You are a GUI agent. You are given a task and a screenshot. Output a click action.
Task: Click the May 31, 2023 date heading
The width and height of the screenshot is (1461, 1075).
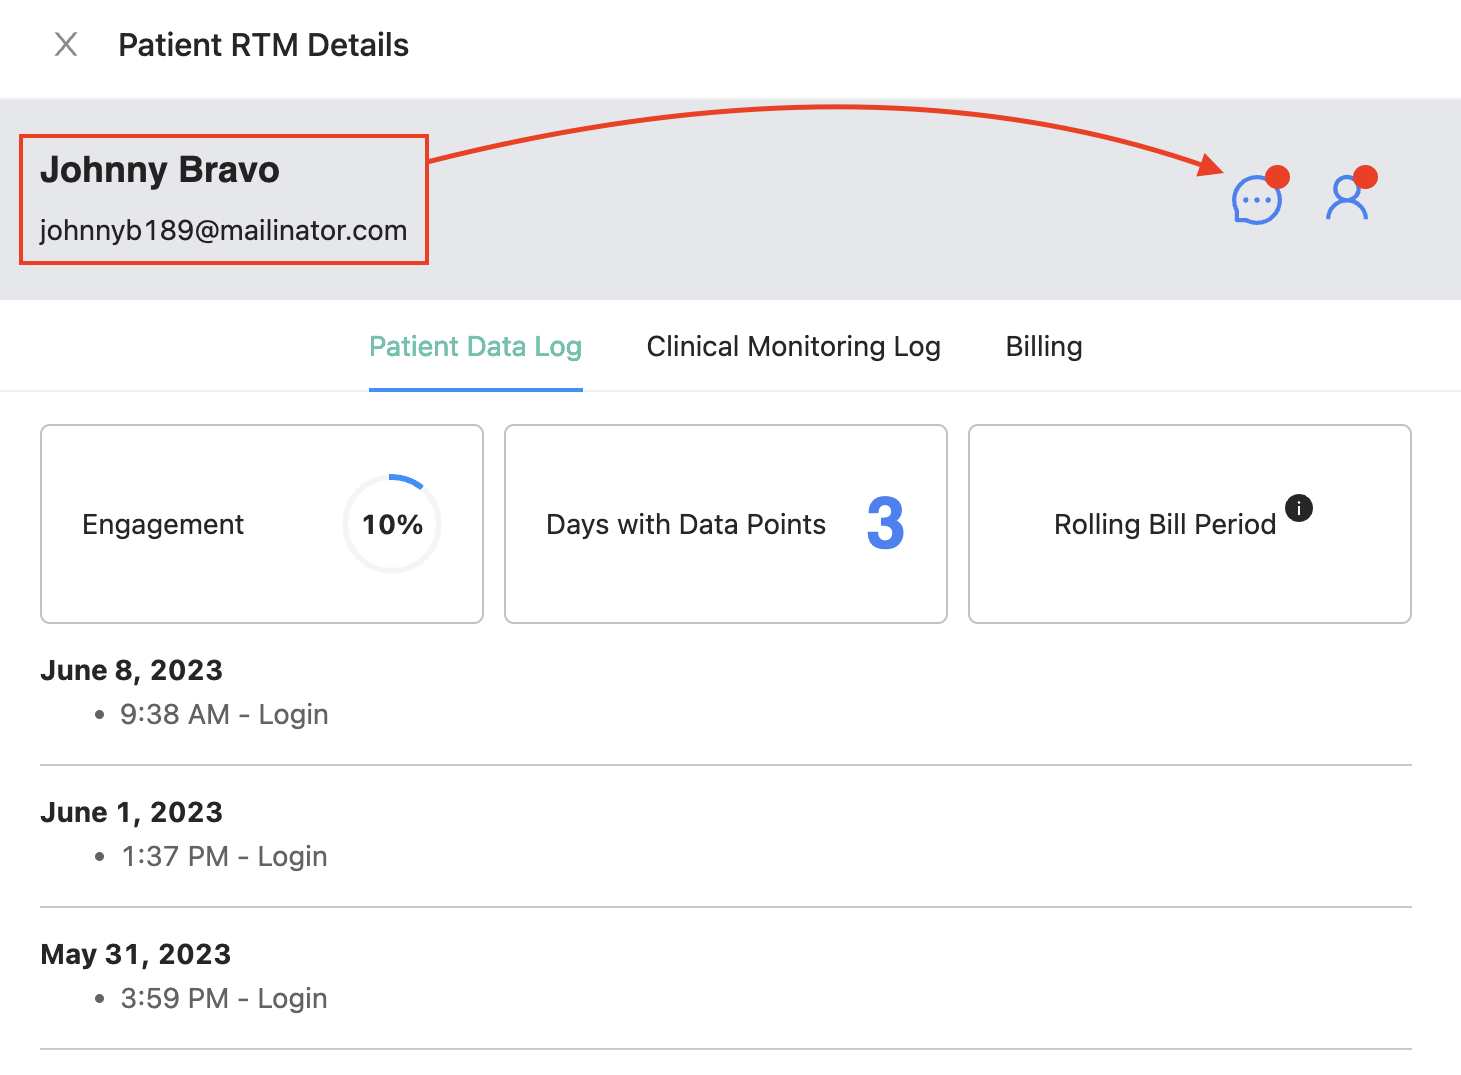click(x=136, y=954)
